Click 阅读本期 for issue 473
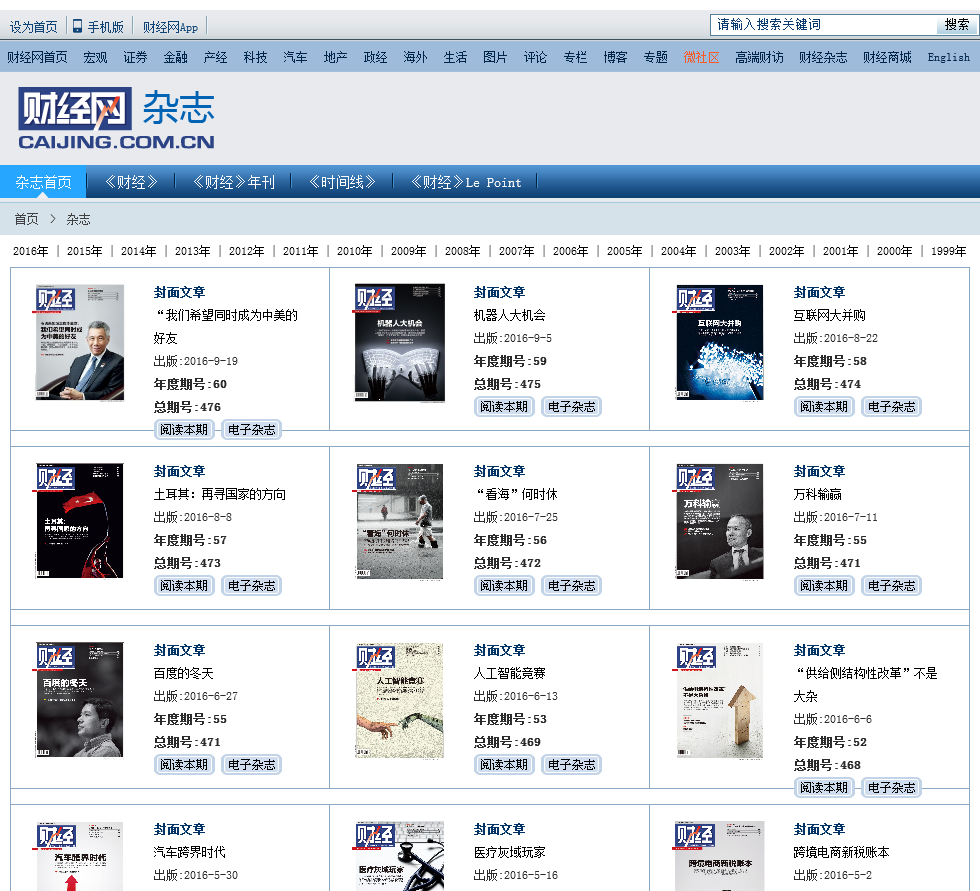980x891 pixels. pos(184,585)
